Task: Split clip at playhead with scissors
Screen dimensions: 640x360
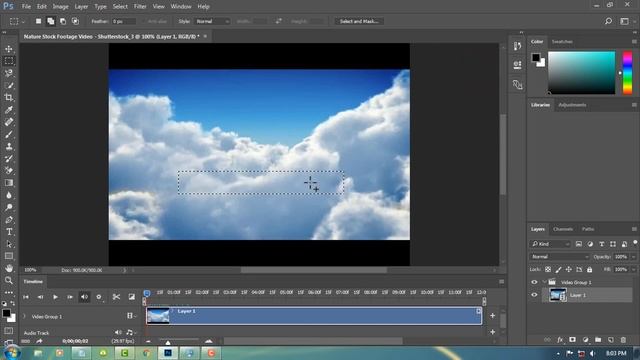Action: point(116,297)
